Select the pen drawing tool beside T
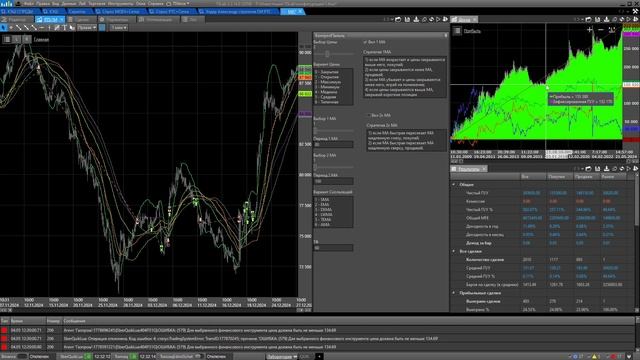Image resolution: width=640 pixels, height=360 pixels. pos(57,28)
